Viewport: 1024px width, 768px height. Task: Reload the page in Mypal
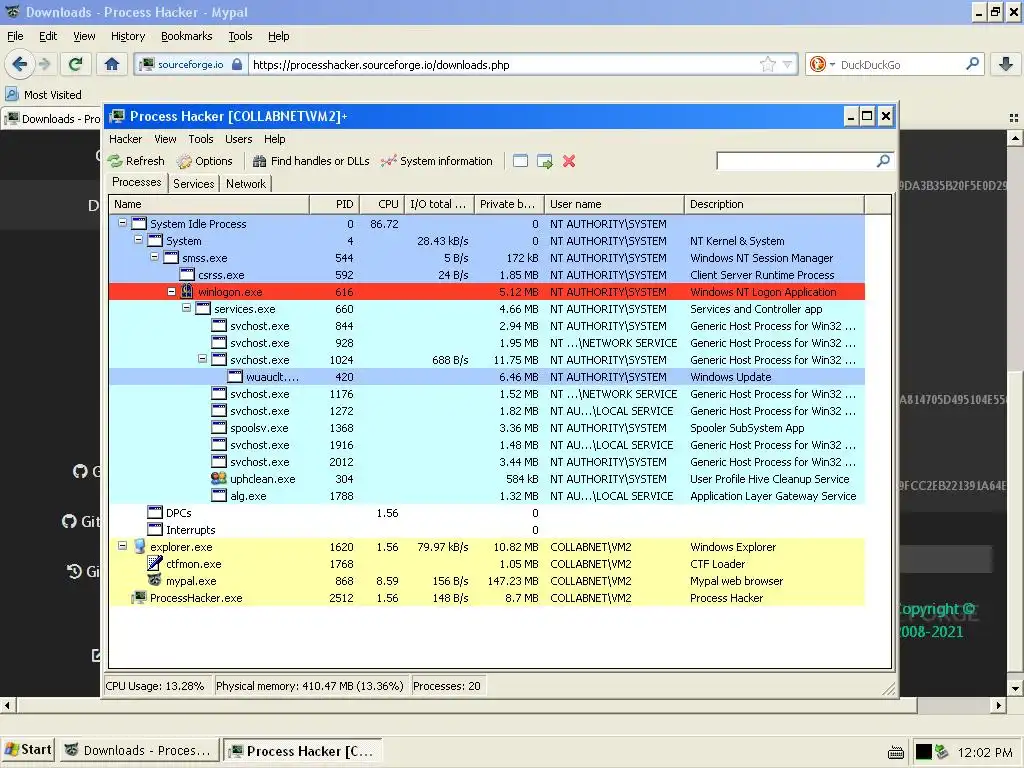coord(76,64)
